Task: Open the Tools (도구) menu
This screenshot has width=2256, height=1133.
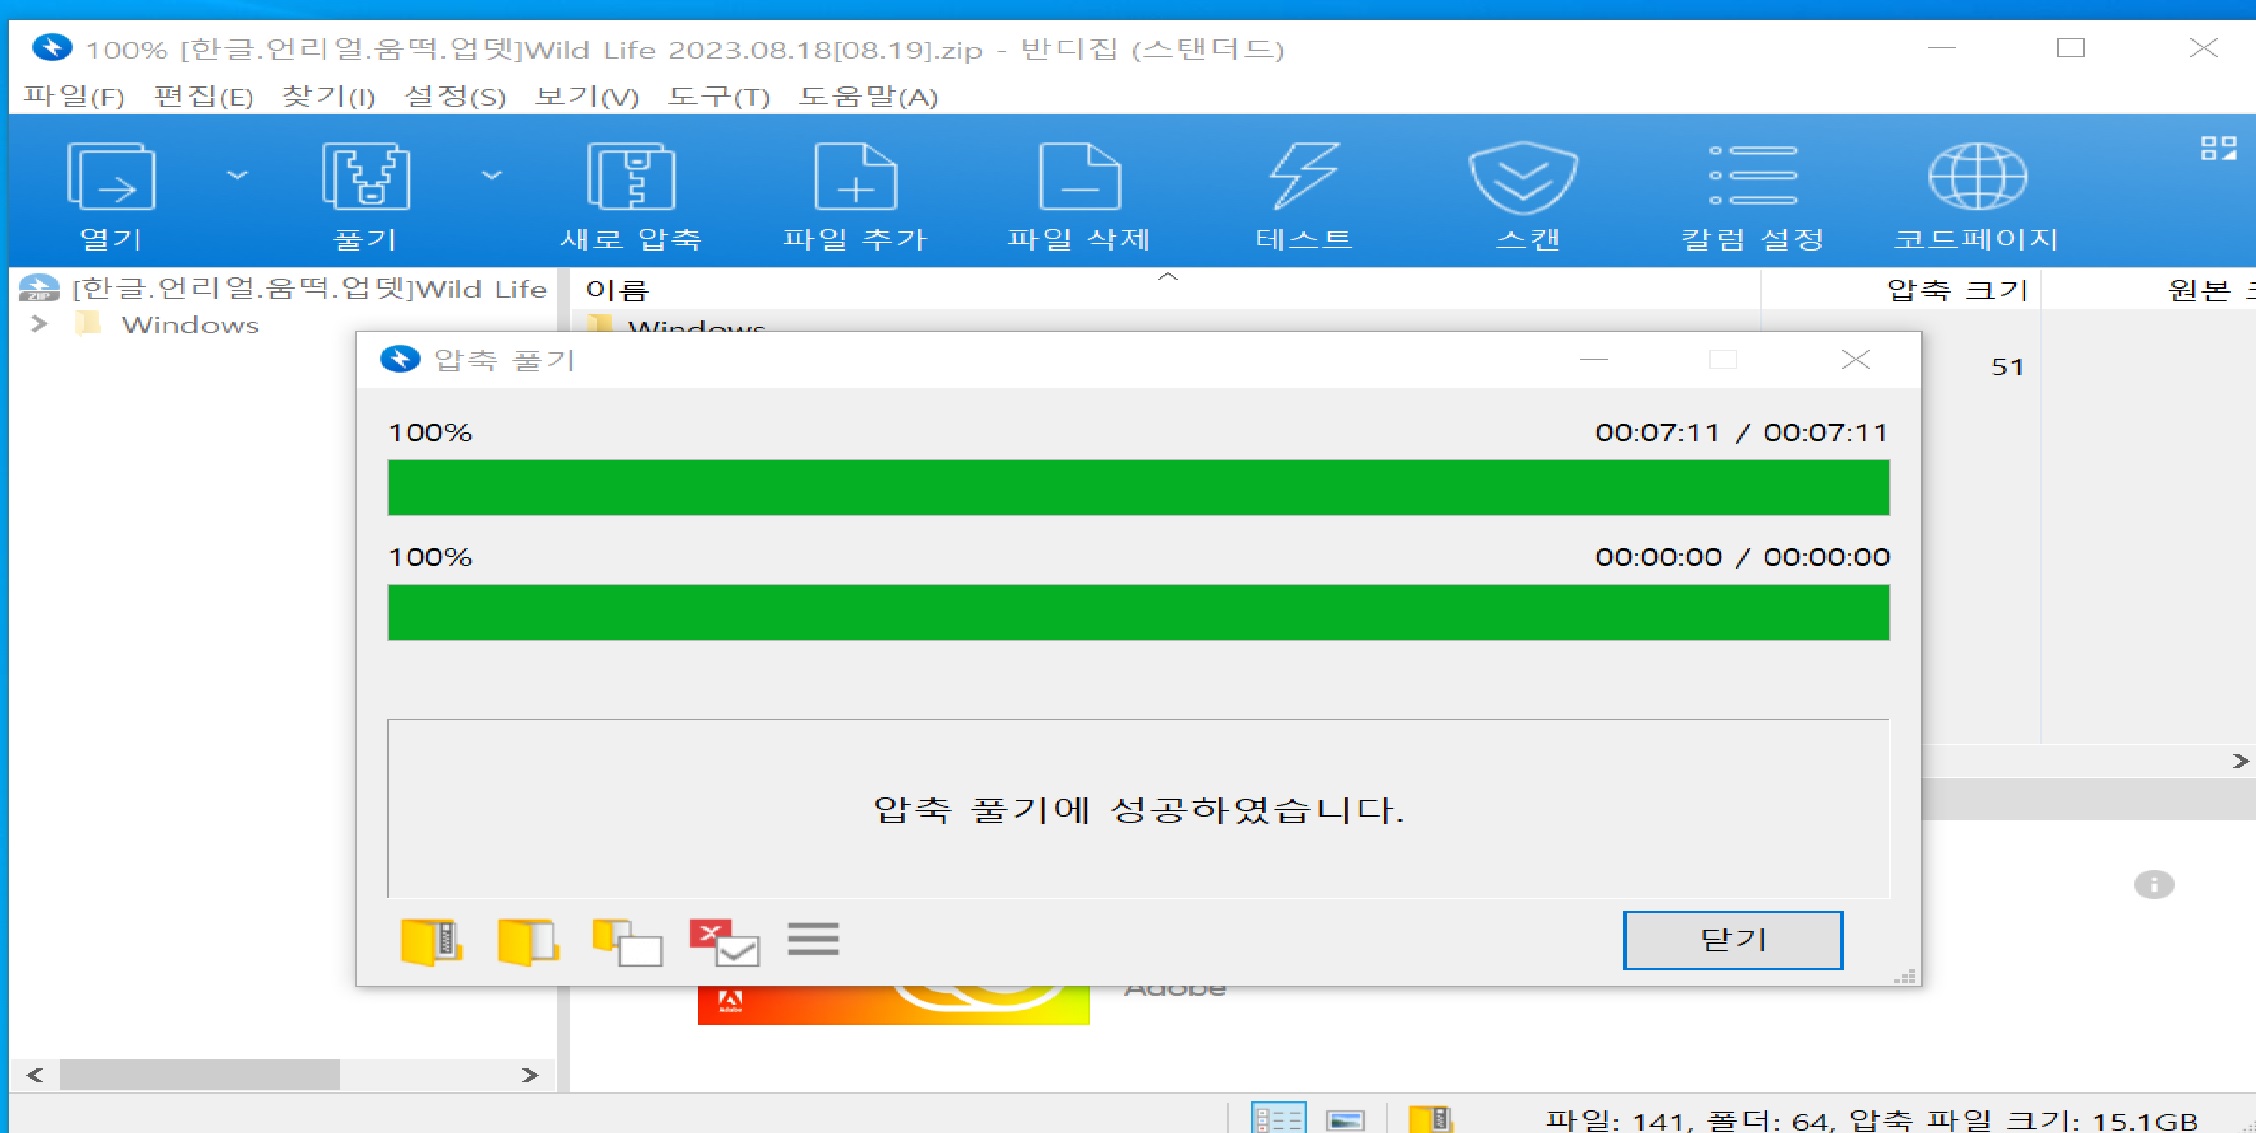Action: [x=718, y=97]
